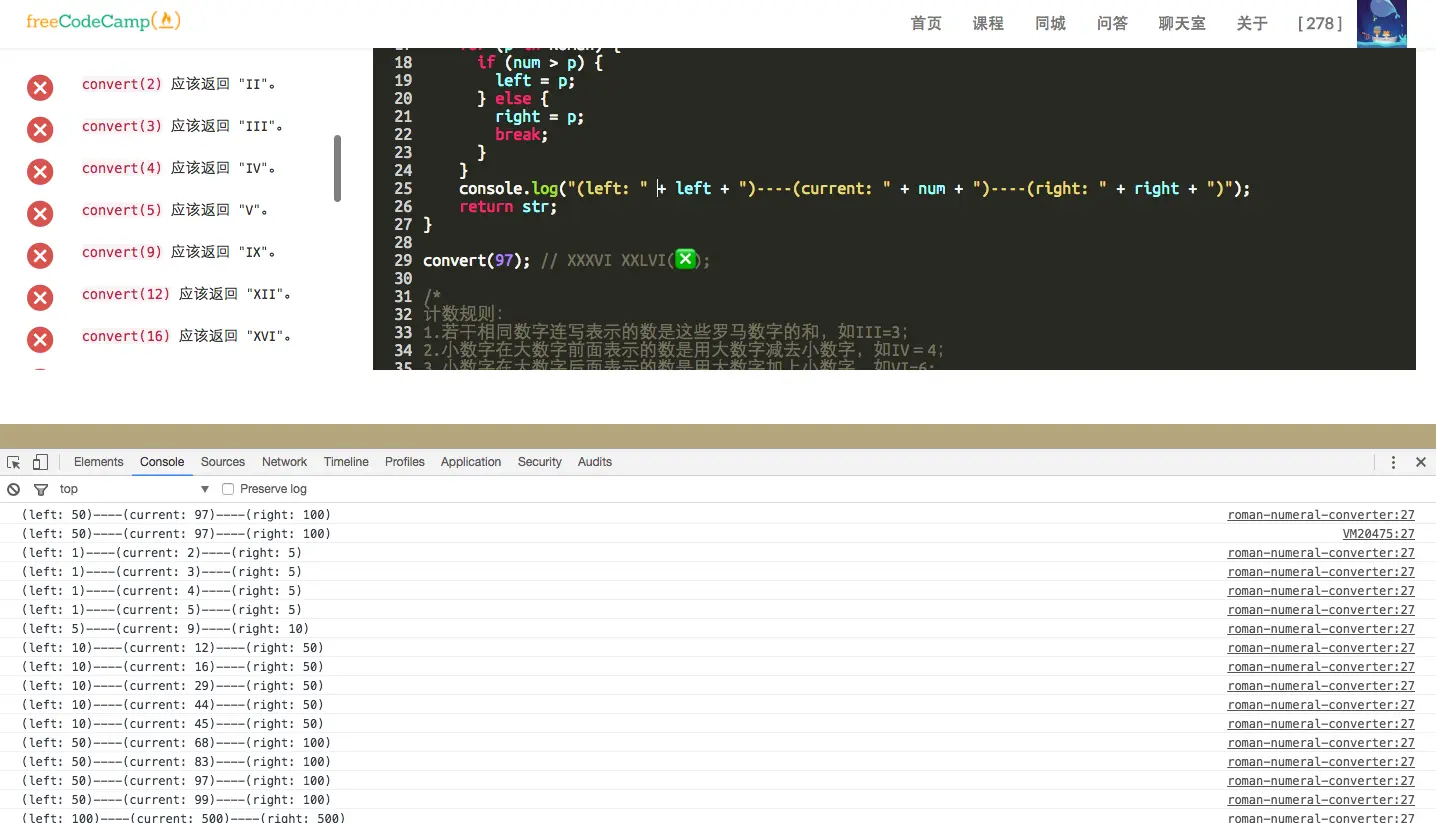Enable the Preserve log checkbox
The image size is (1436, 823).
click(228, 489)
